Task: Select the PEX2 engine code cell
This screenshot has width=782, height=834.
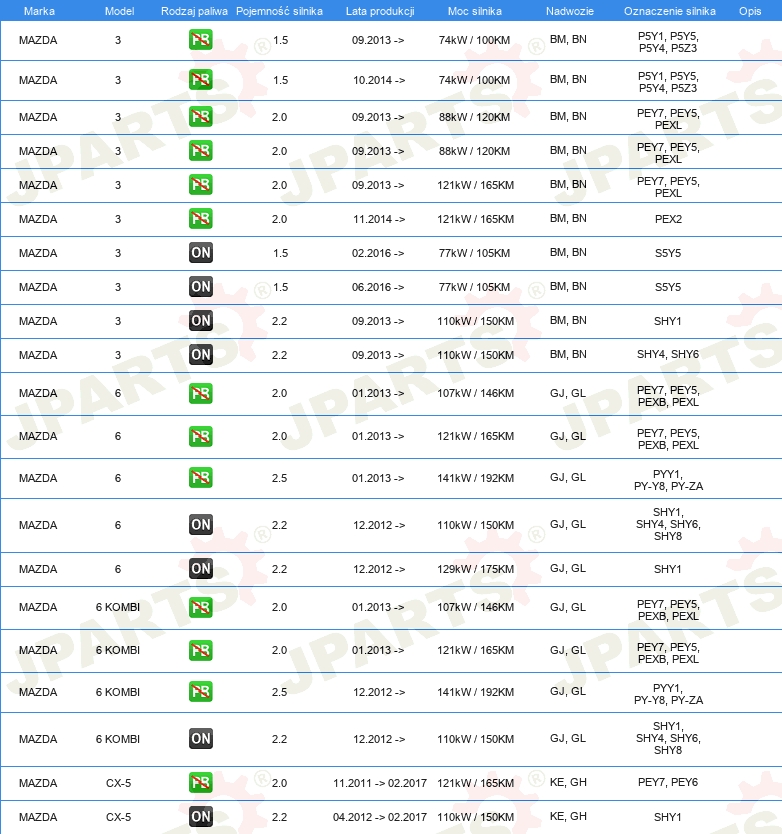Action: pos(668,219)
